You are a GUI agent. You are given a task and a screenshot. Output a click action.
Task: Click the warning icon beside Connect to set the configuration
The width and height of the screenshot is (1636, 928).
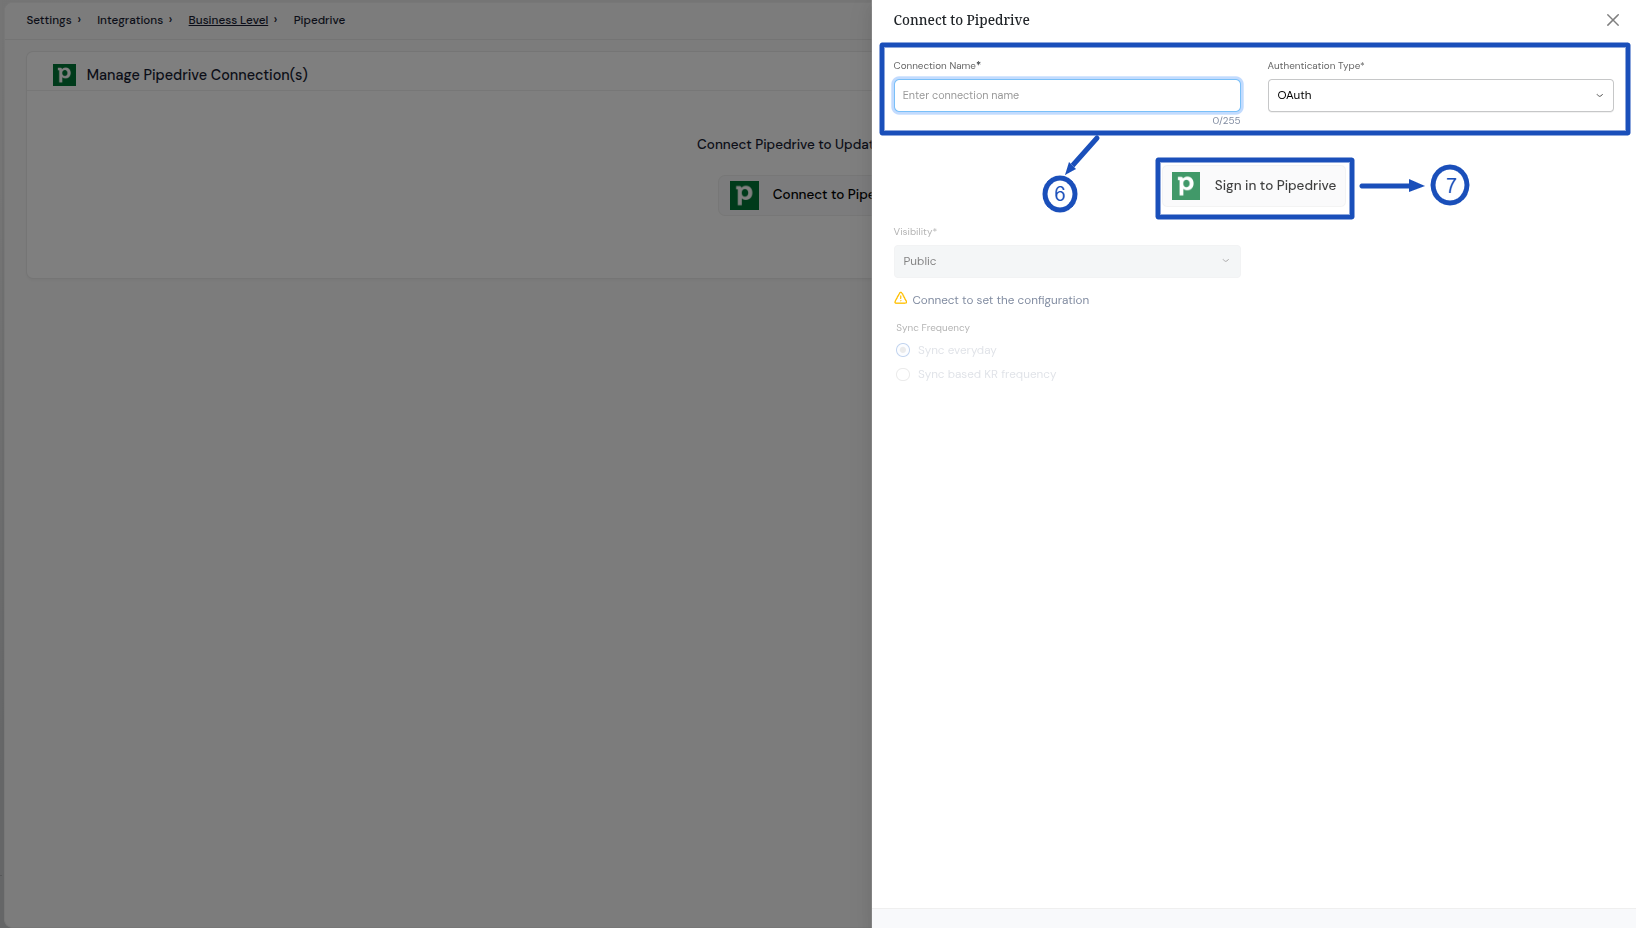click(901, 298)
